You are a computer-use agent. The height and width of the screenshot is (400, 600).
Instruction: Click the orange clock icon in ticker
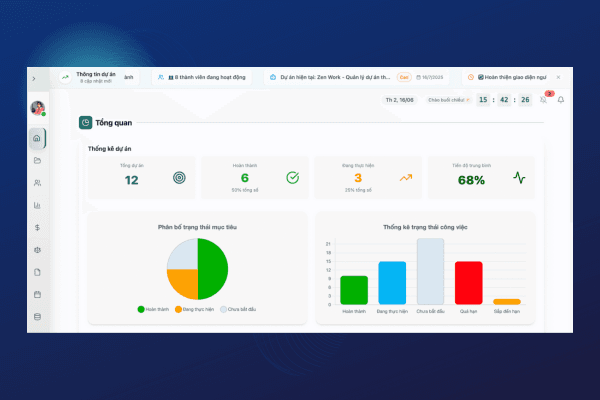coord(471,77)
